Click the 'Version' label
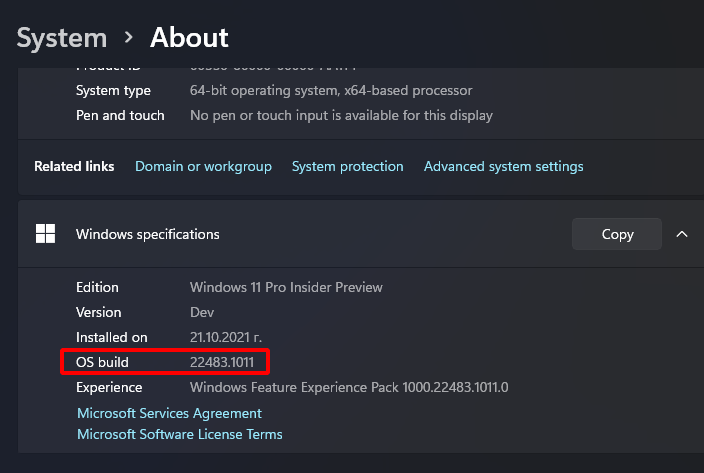Image resolution: width=704 pixels, height=473 pixels. click(98, 312)
